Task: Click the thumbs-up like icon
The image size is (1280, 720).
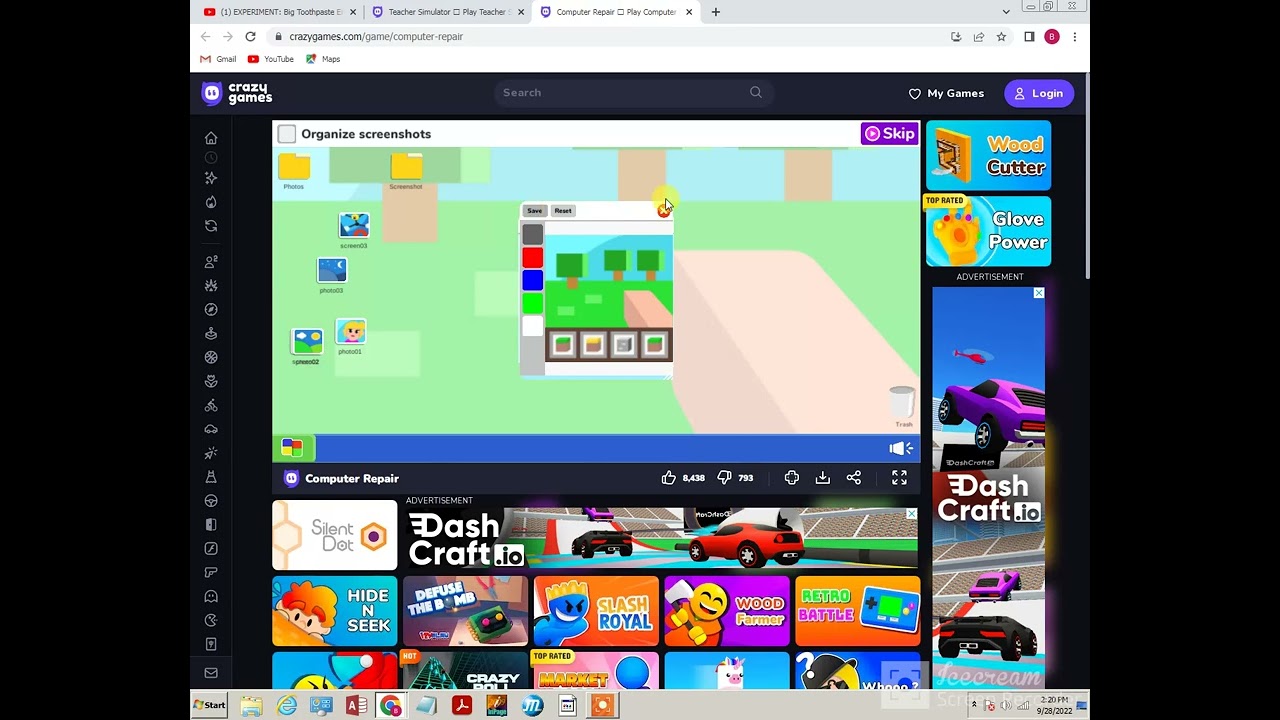Action: (668, 478)
